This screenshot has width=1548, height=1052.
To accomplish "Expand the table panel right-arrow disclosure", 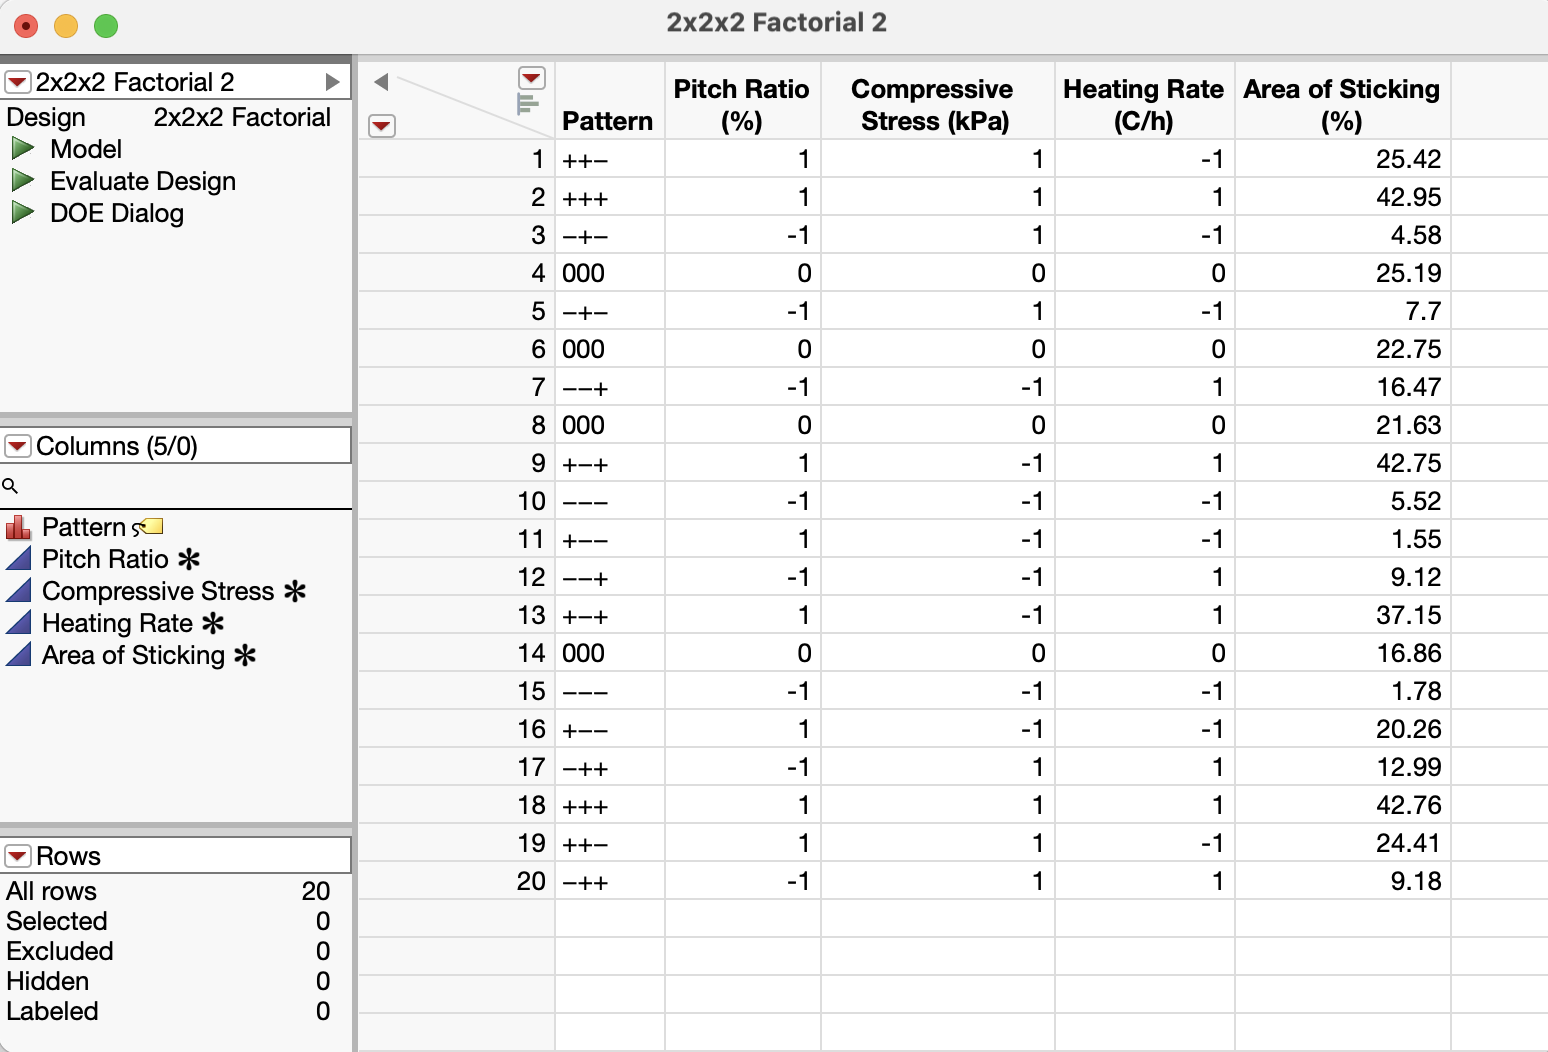I will pos(333,82).
